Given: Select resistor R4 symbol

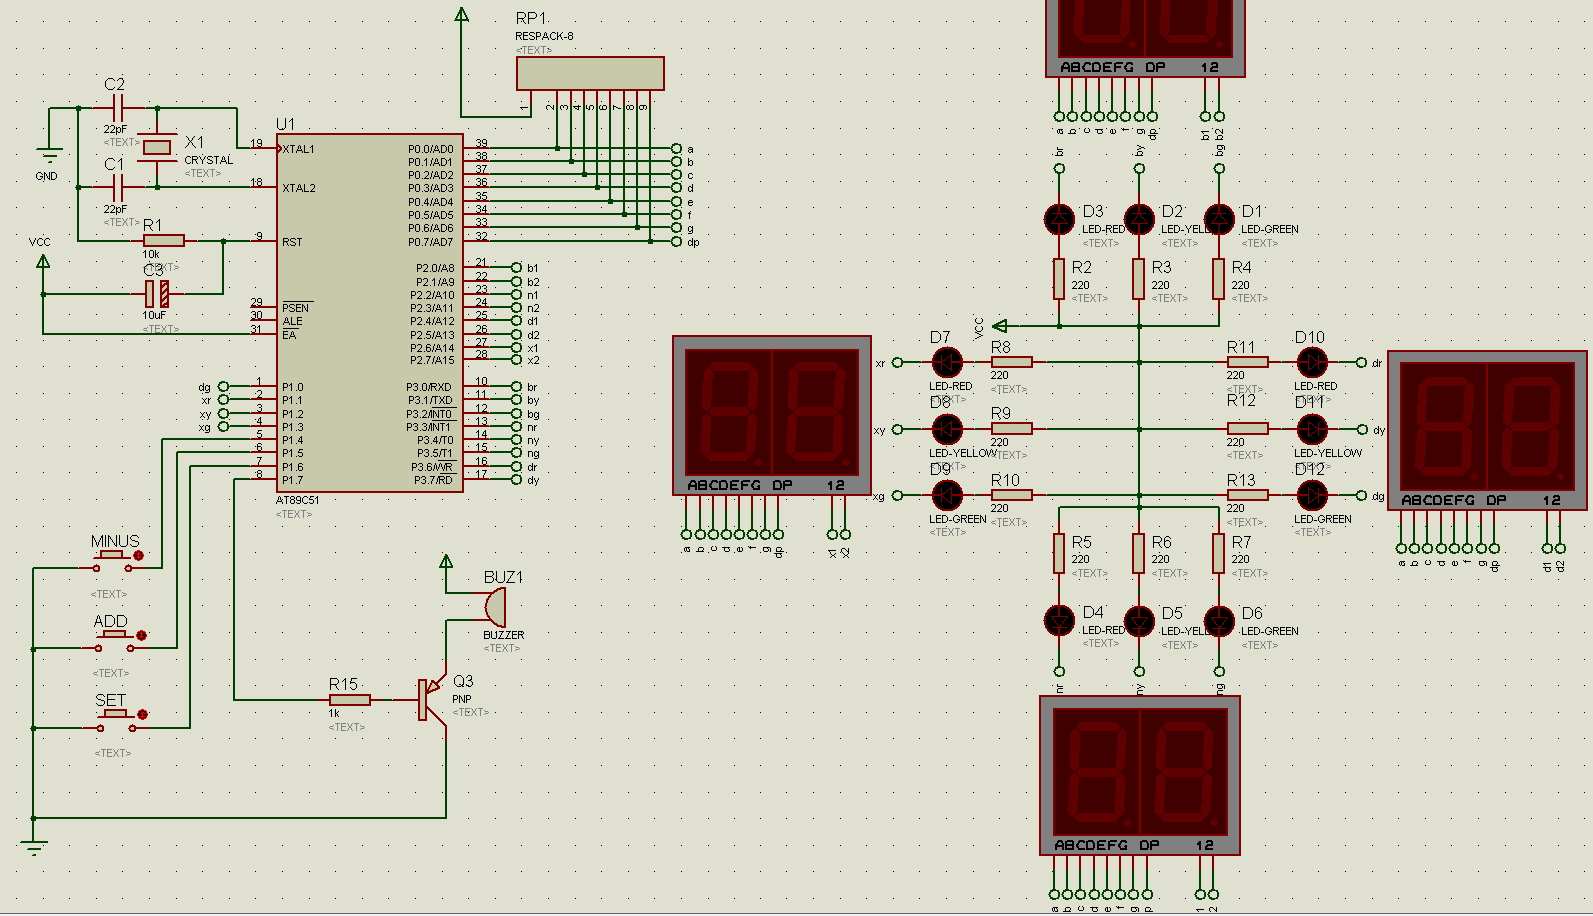Looking at the screenshot, I should pyautogui.click(x=1219, y=279).
